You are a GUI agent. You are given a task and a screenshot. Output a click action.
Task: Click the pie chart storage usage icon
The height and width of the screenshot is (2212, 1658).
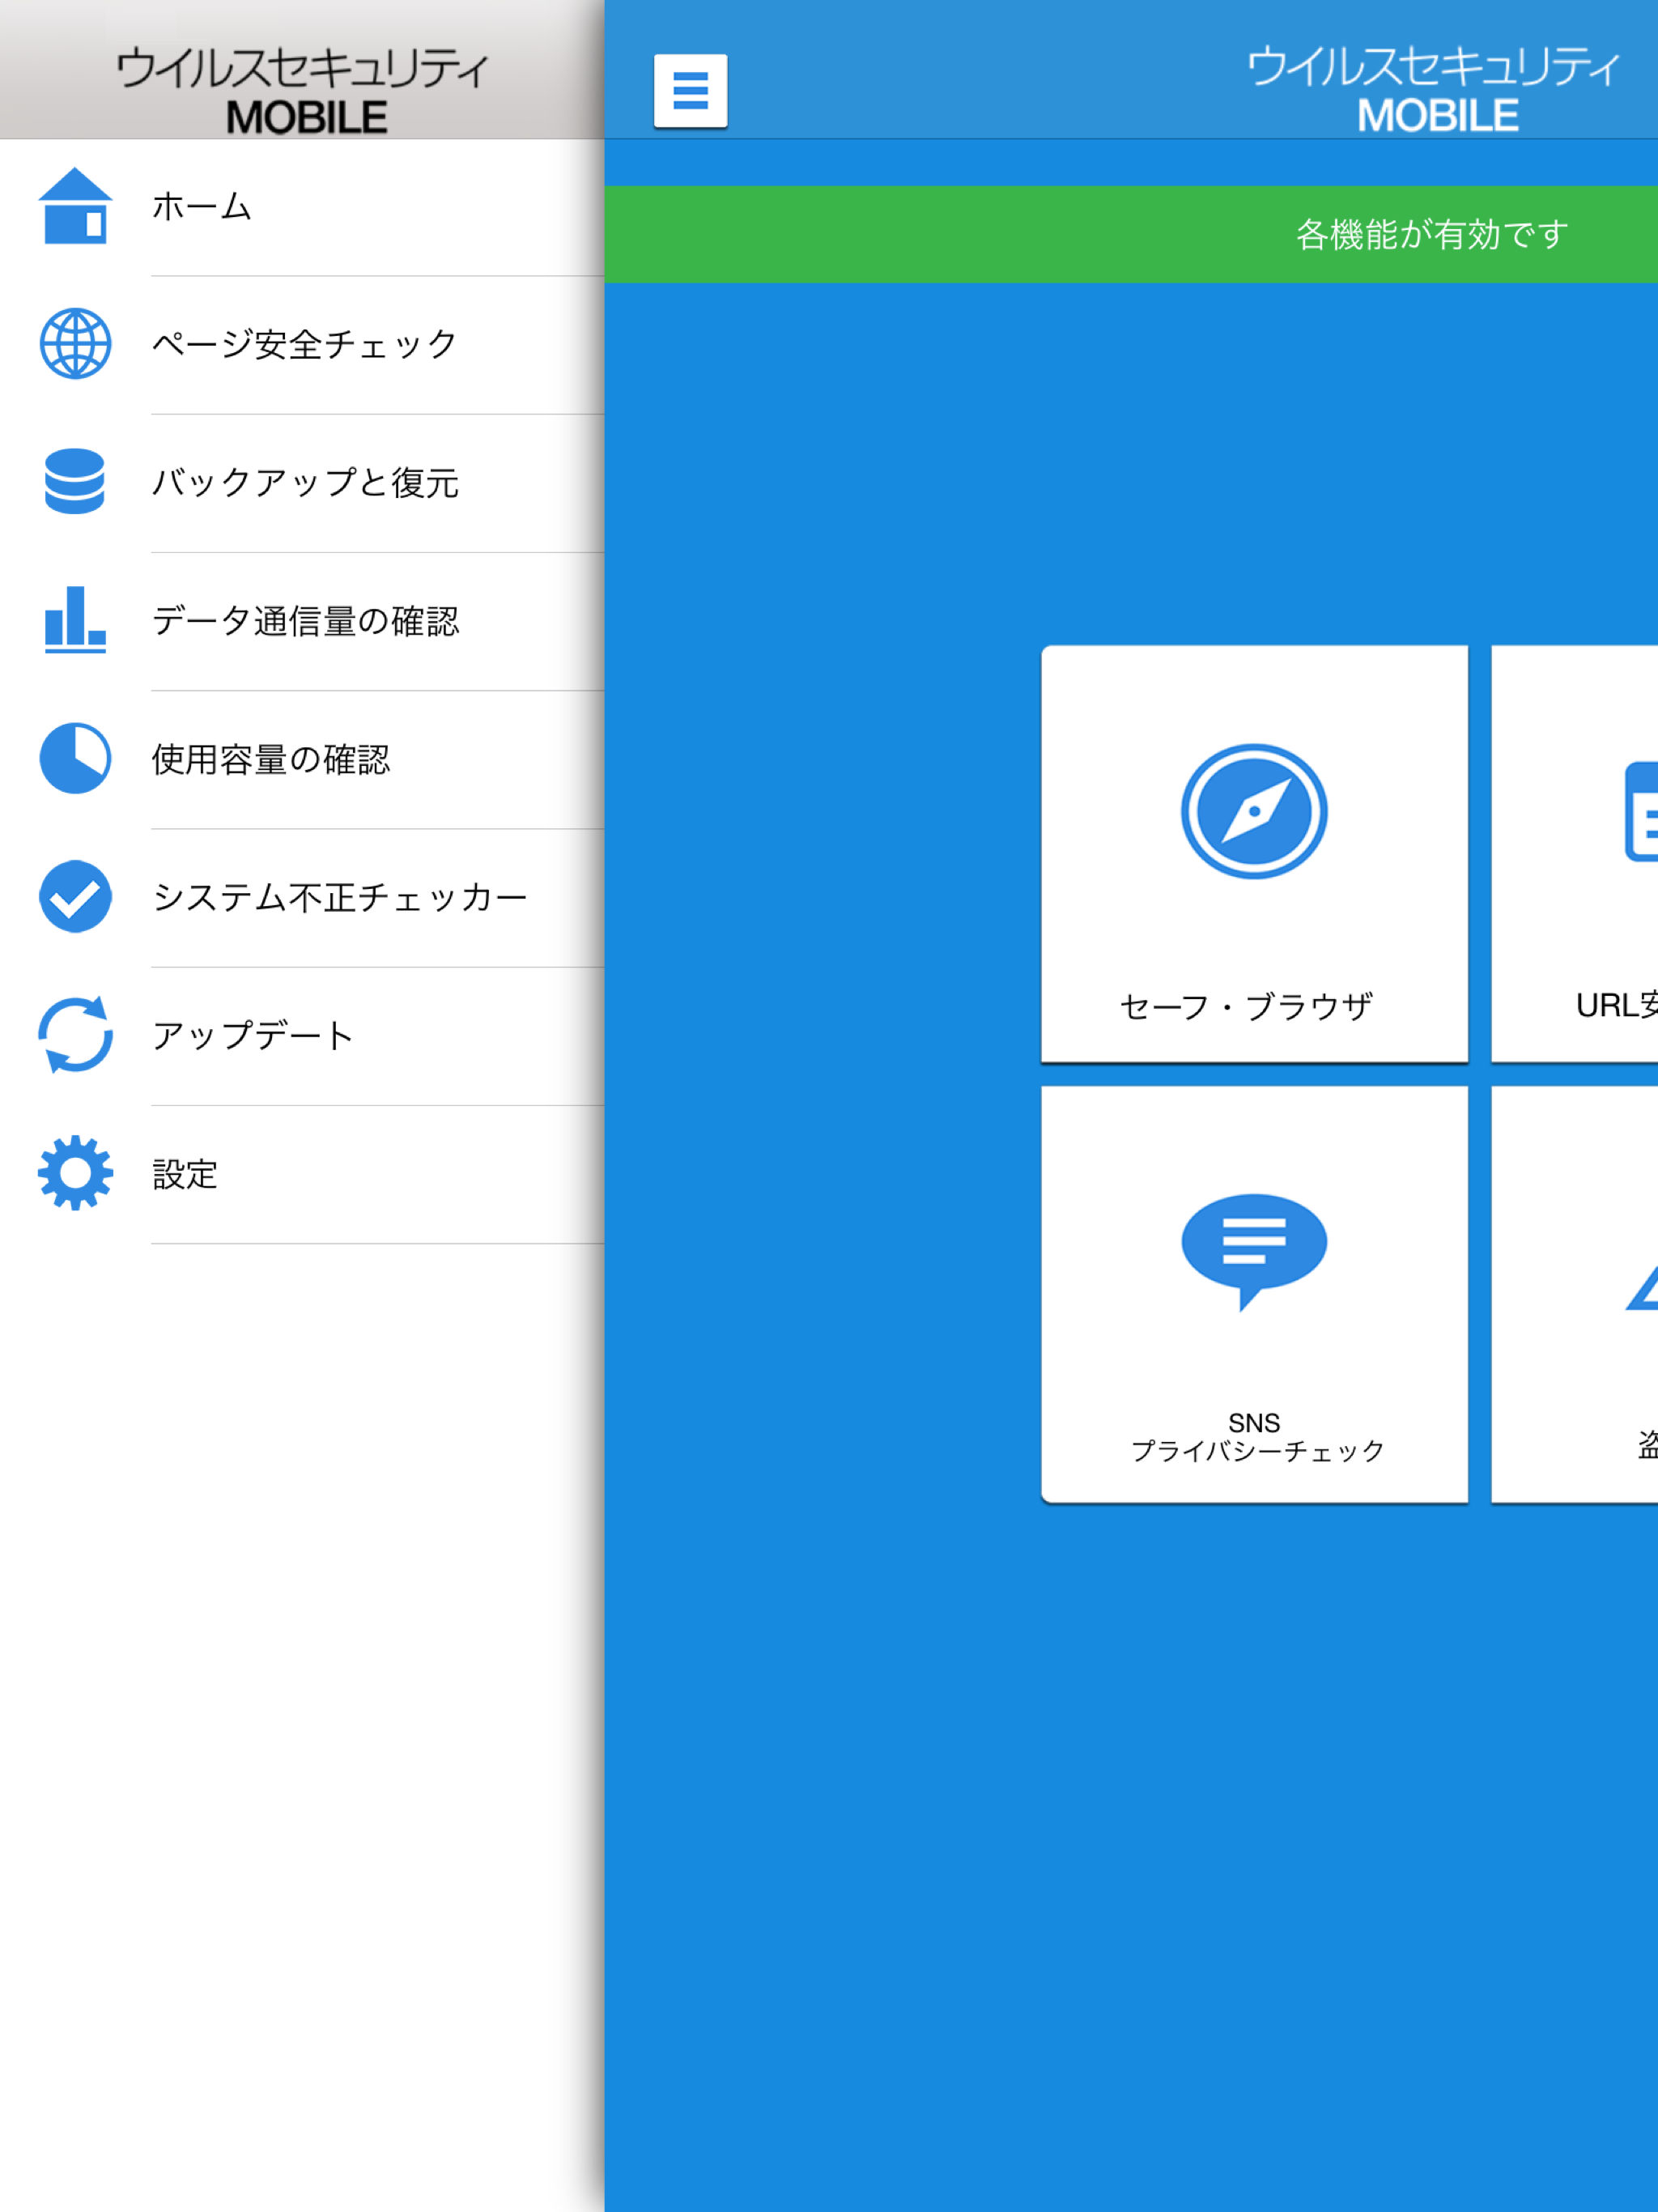[75, 758]
